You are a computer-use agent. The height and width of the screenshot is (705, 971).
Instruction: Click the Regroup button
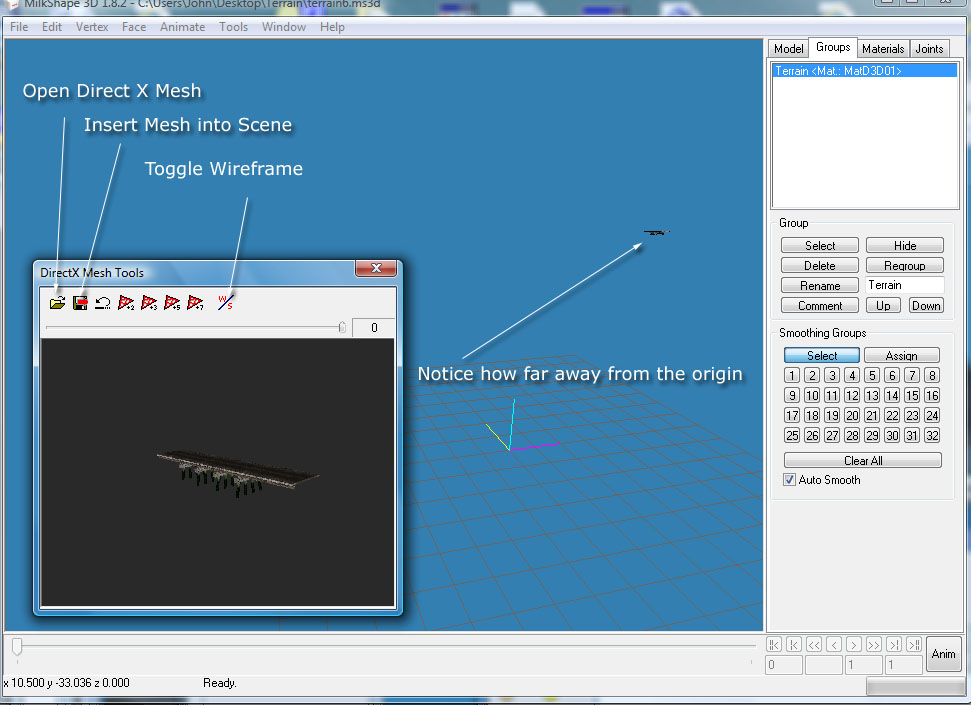905,265
